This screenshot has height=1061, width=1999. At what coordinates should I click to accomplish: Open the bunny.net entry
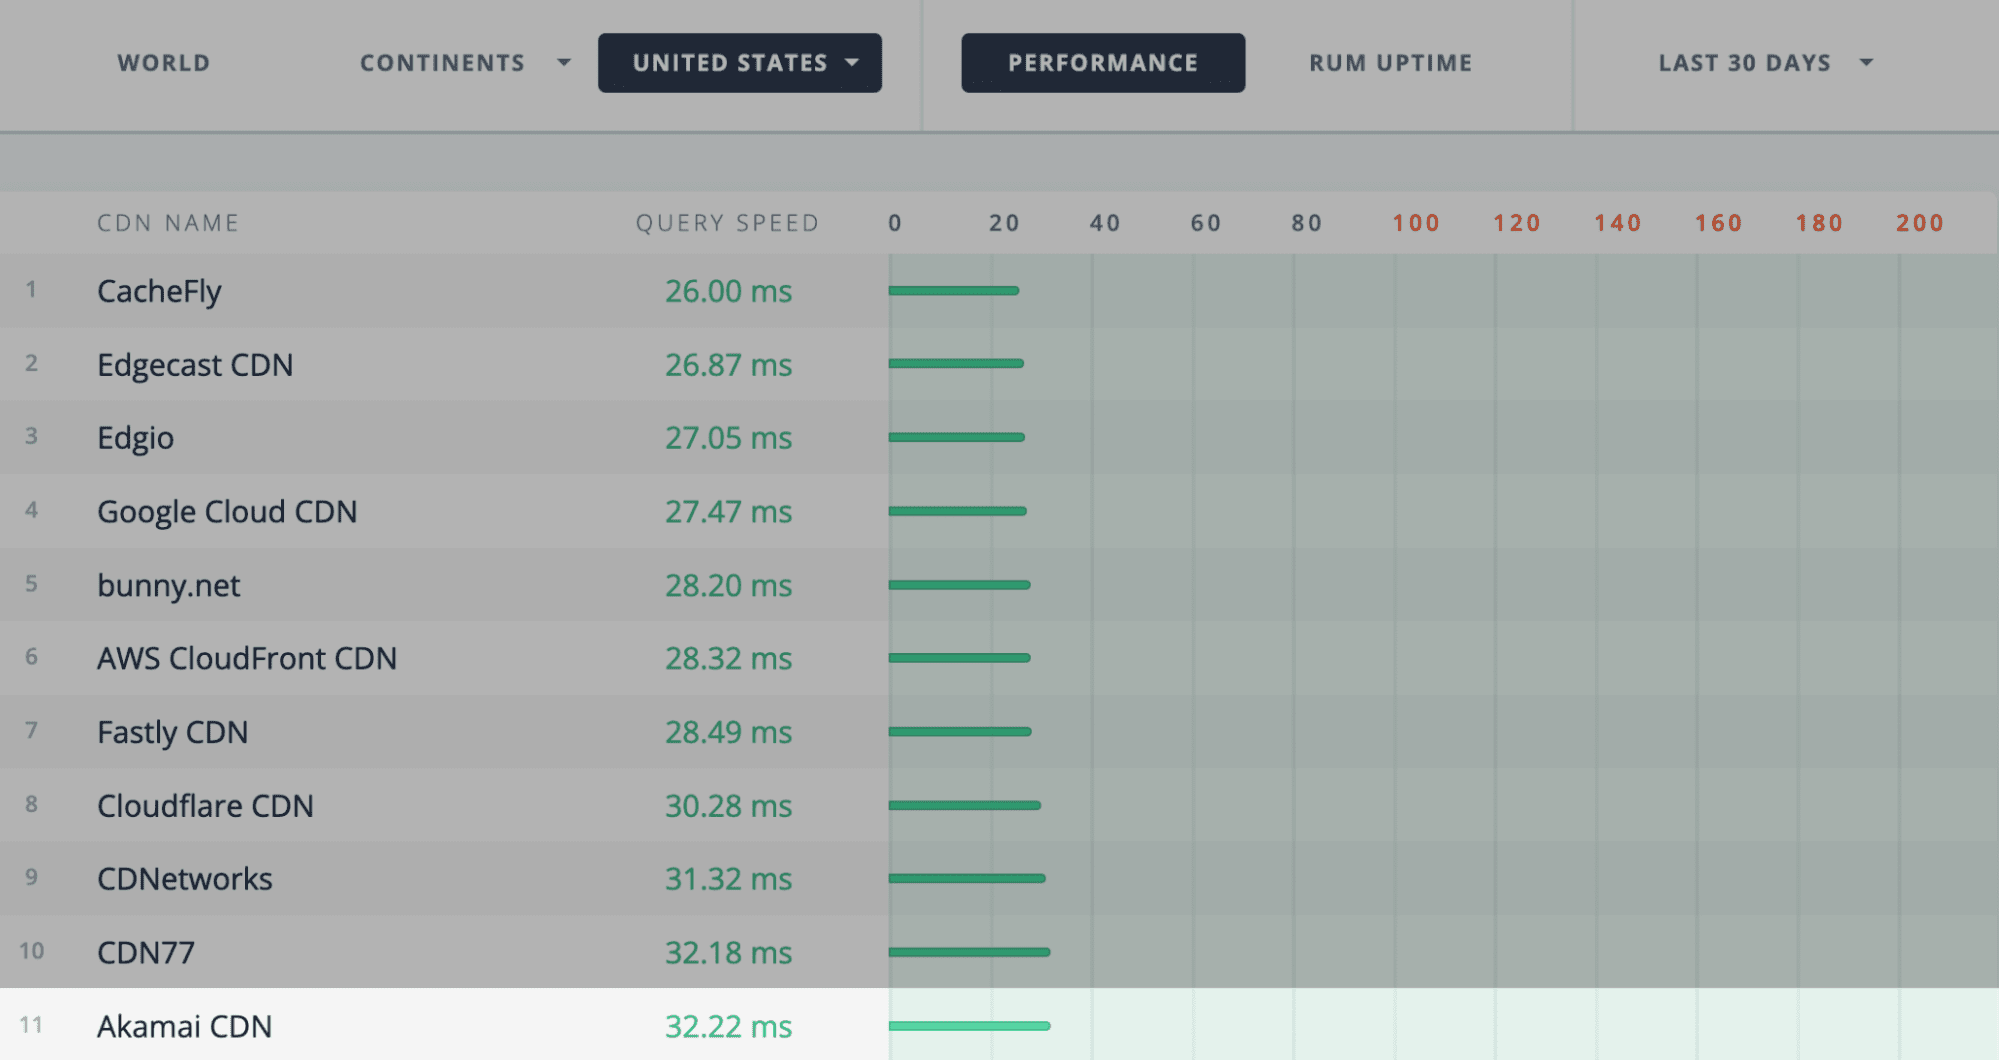[168, 585]
